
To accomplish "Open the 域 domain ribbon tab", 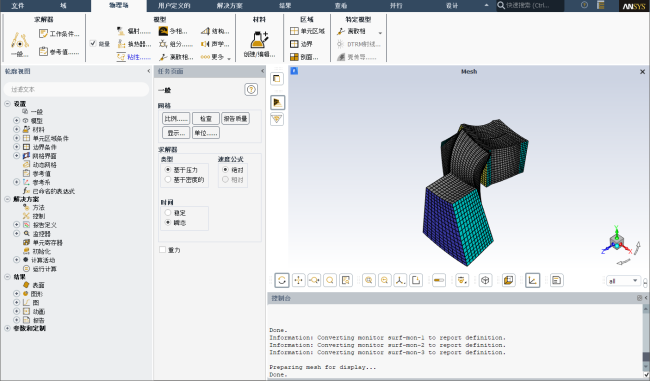I will point(63,5).
